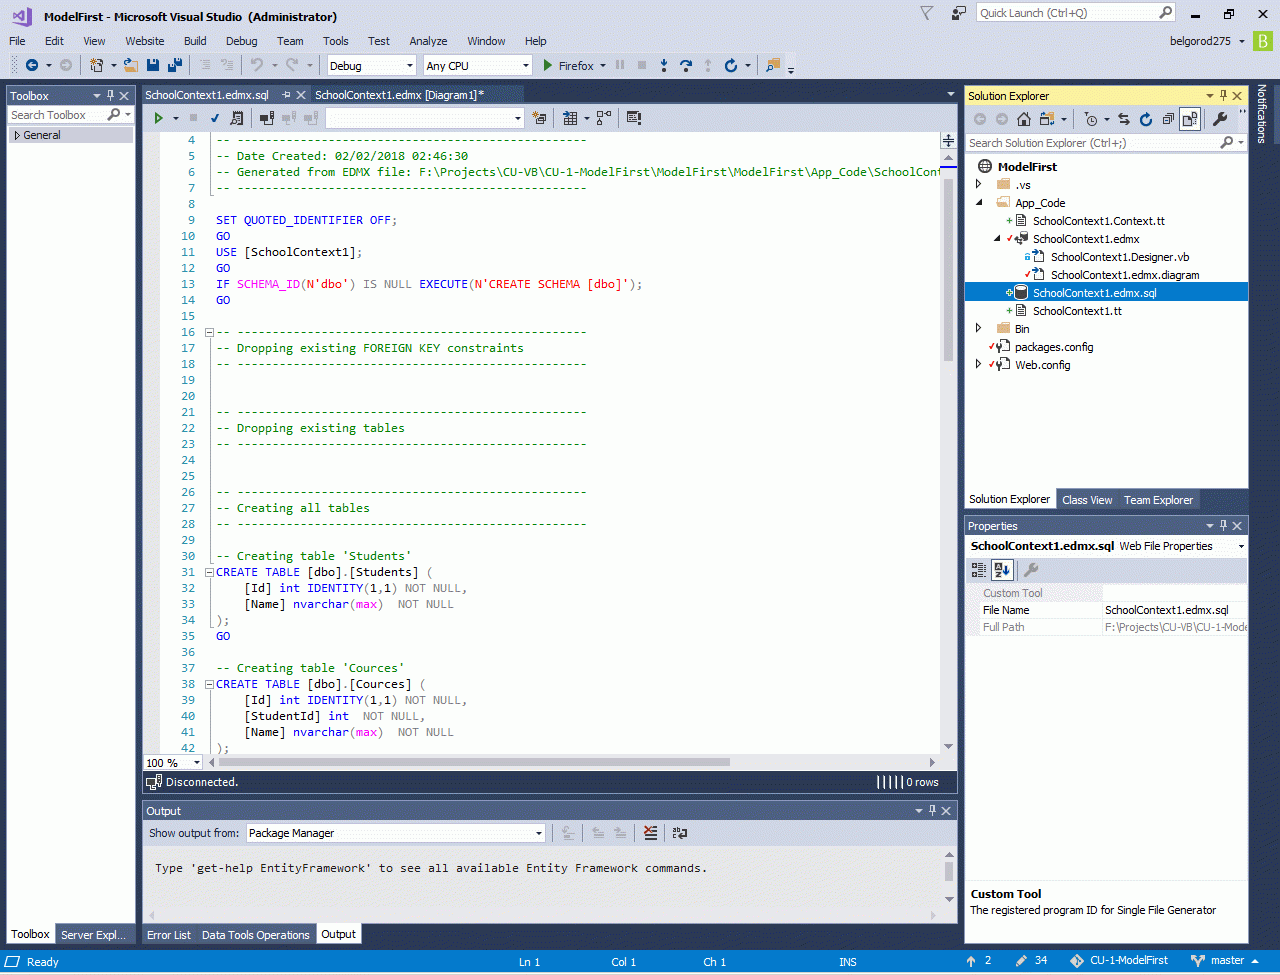
Task: Toggle auto hide pin on the Toolbox panel
Action: click(x=110, y=96)
